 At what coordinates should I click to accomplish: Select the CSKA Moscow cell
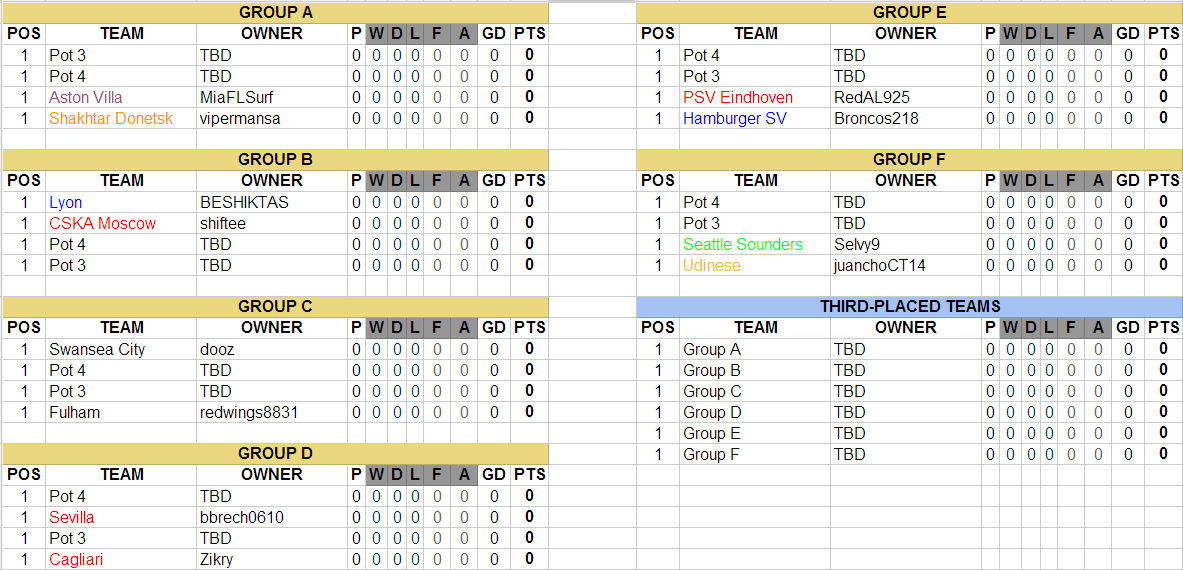tap(102, 223)
